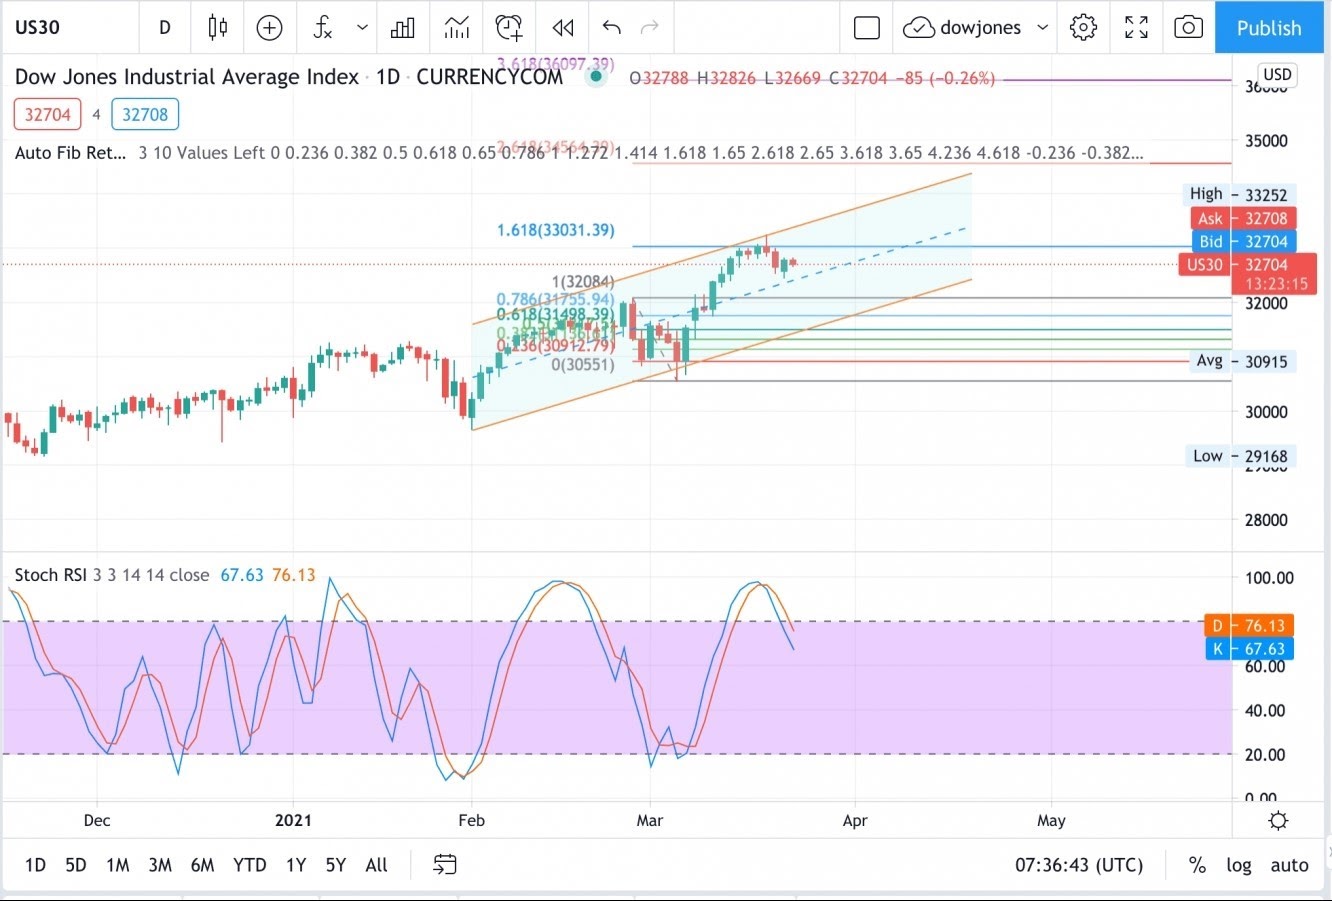Toggle the log scale mode
Viewport: 1332px width, 901px height.
pos(1239,865)
